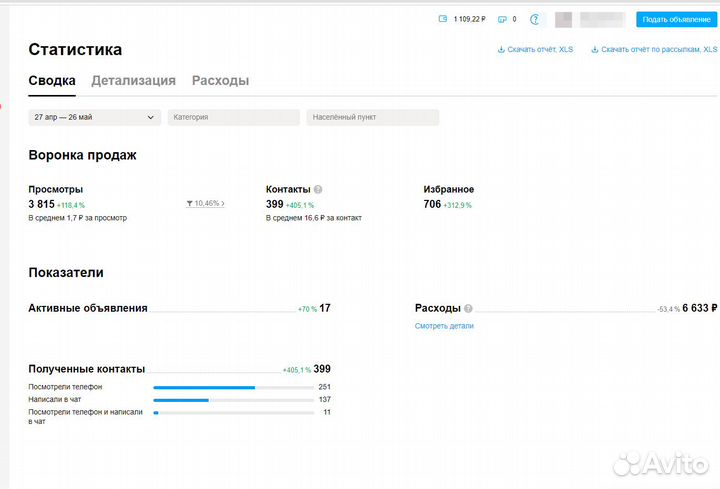Click the blurred user avatar

(564, 19)
